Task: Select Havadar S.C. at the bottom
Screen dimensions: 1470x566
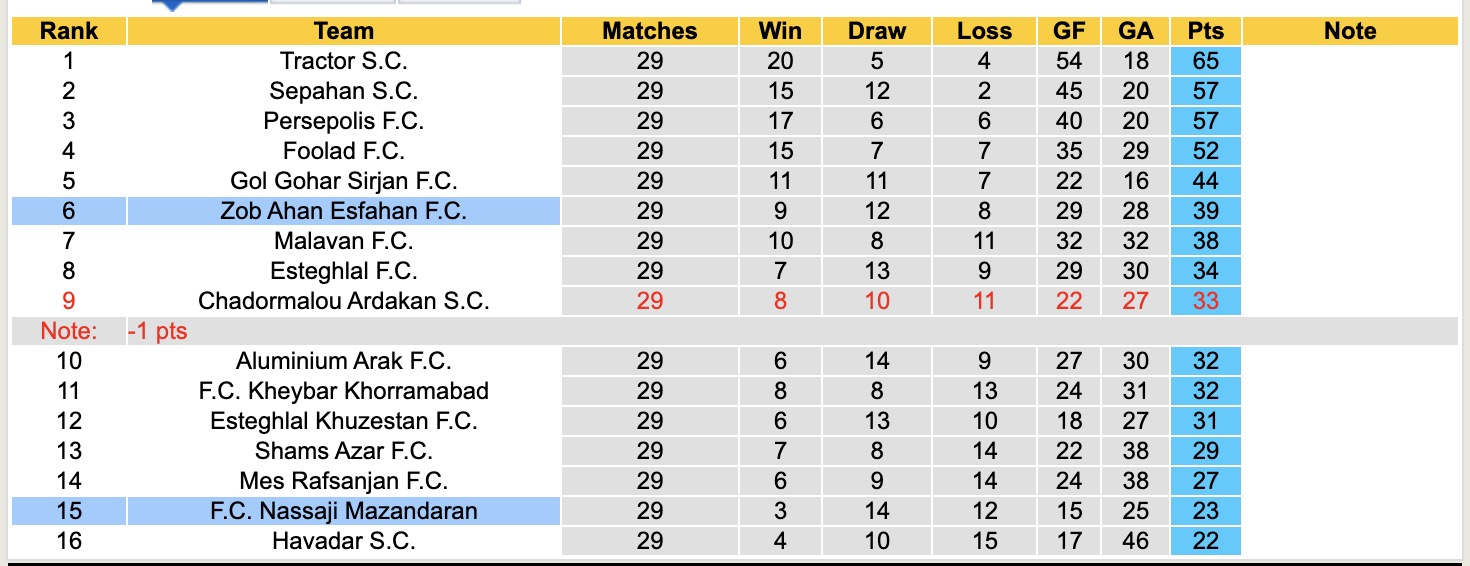Action: 343,541
